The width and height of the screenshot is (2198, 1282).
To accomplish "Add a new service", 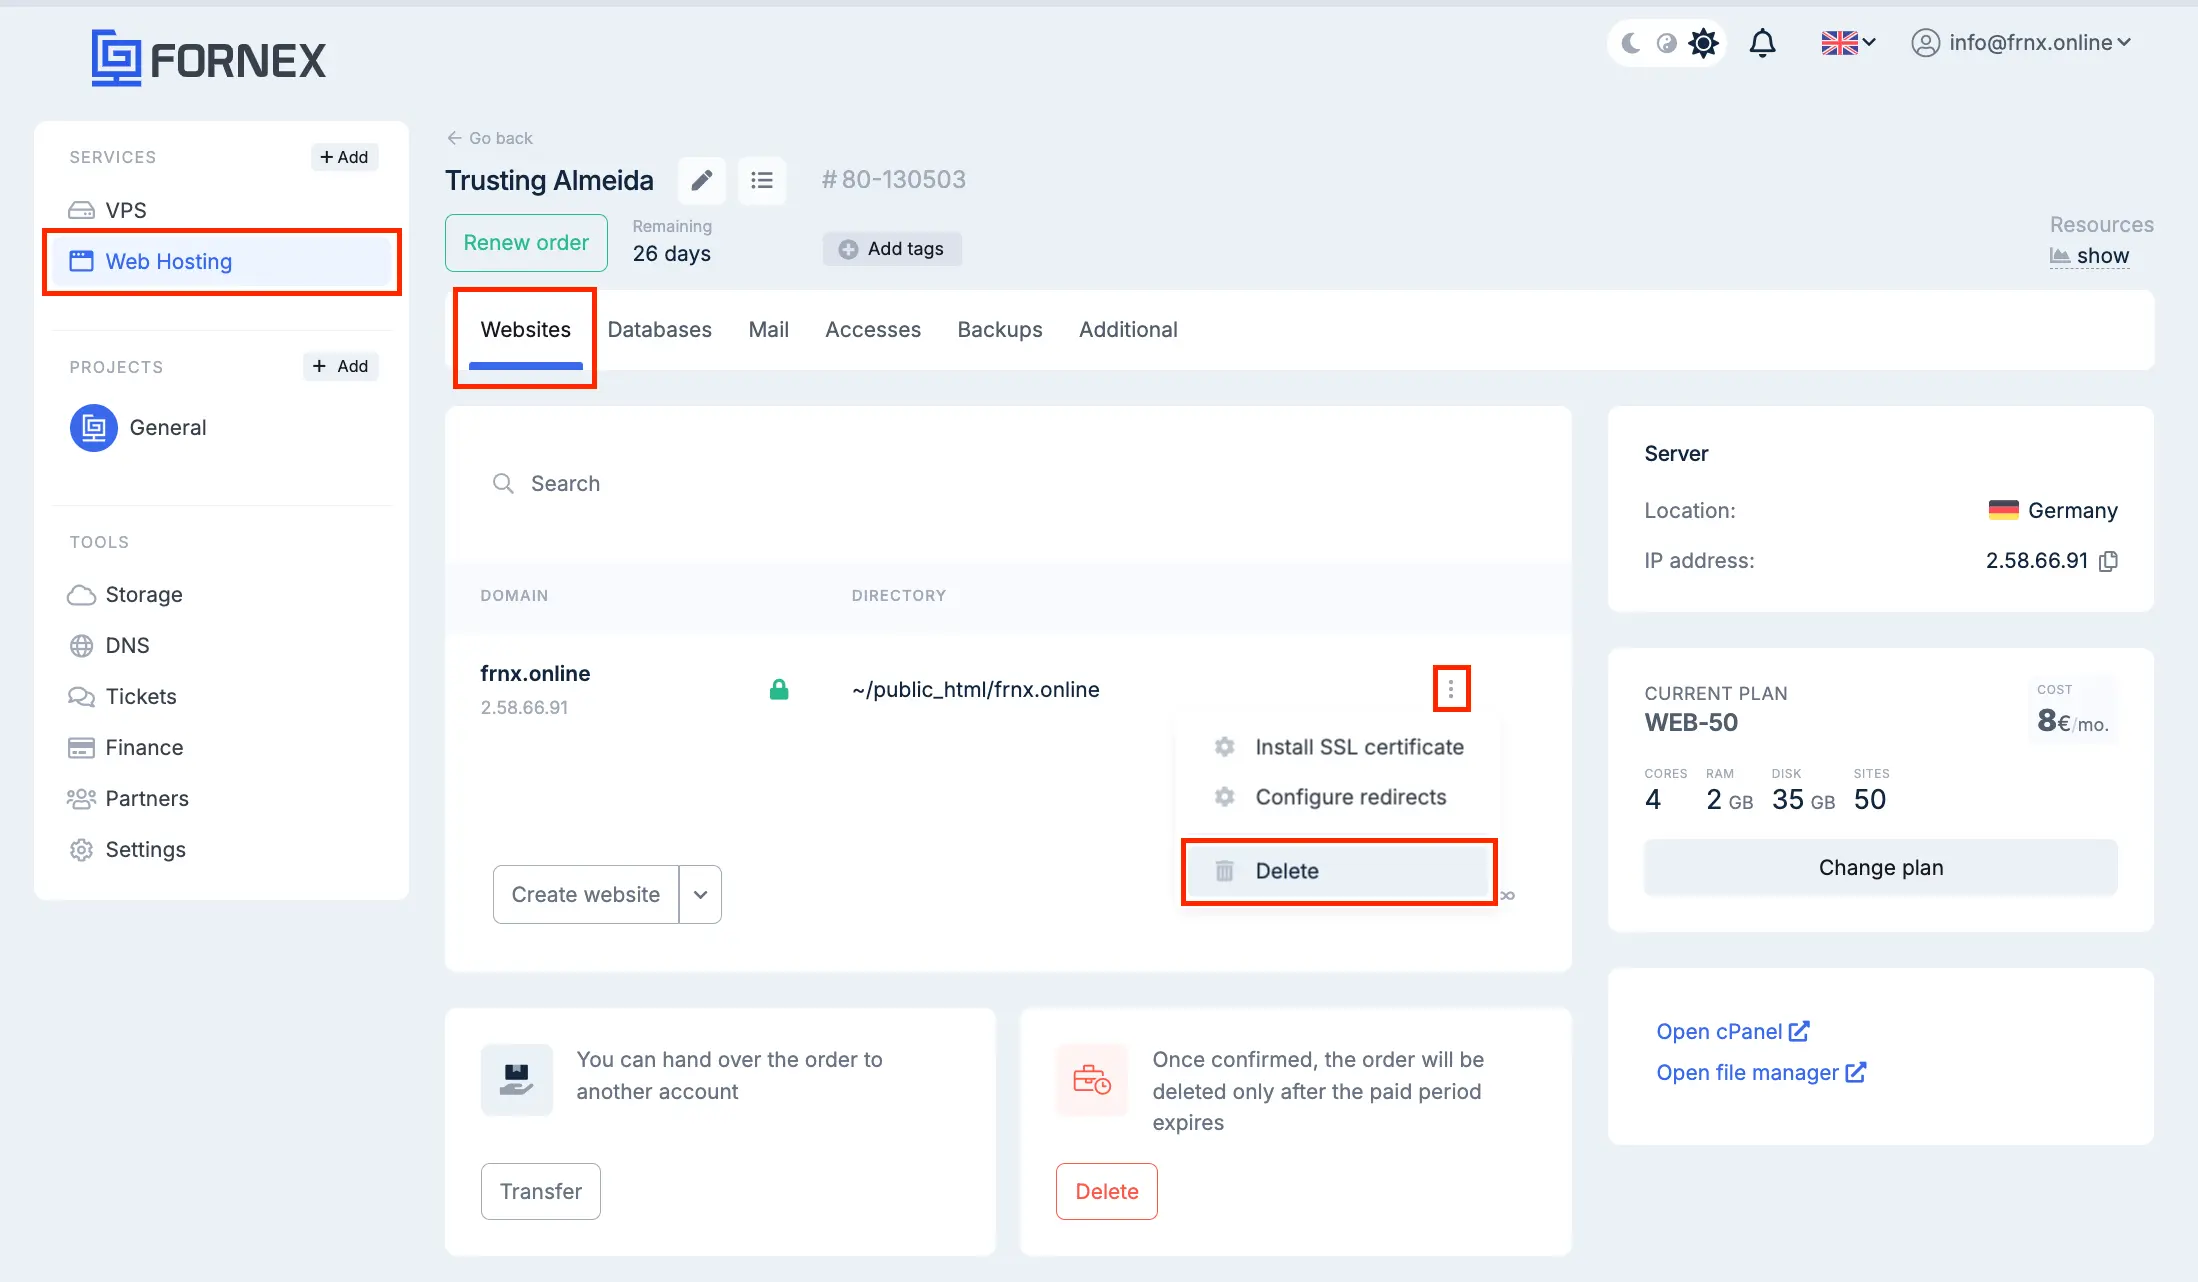I will pos(344,157).
